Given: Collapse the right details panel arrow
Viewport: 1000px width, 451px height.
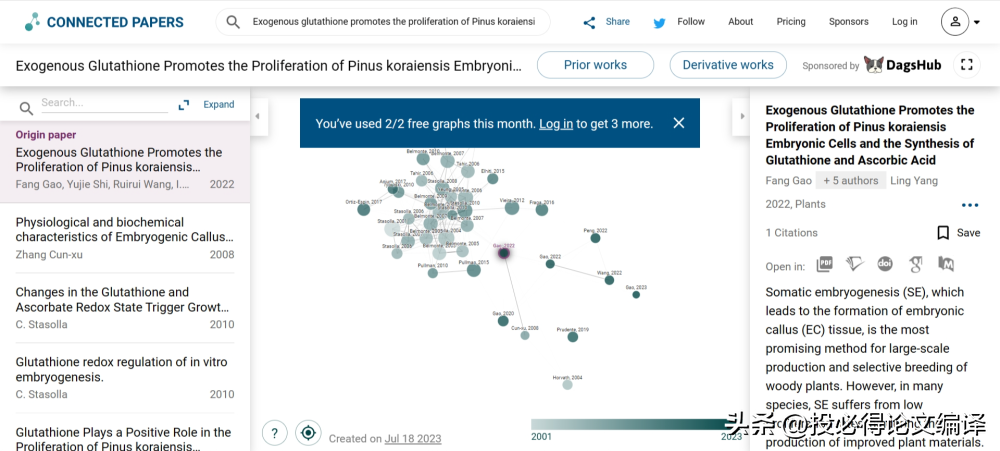Looking at the screenshot, I should [x=743, y=116].
